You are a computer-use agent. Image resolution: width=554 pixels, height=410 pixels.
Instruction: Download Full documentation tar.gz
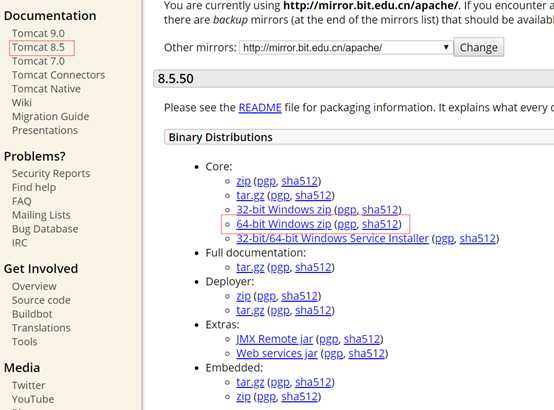[250, 268]
